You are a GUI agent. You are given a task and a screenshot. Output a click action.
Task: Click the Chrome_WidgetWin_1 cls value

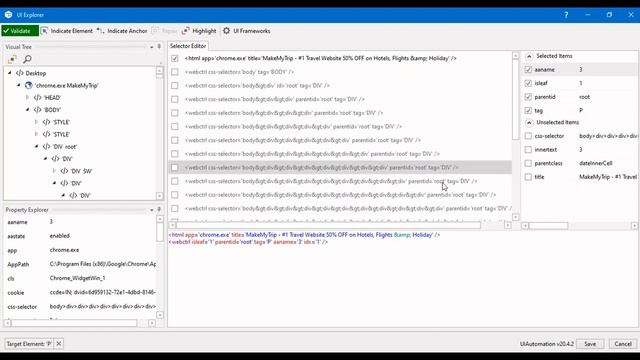[77, 278]
